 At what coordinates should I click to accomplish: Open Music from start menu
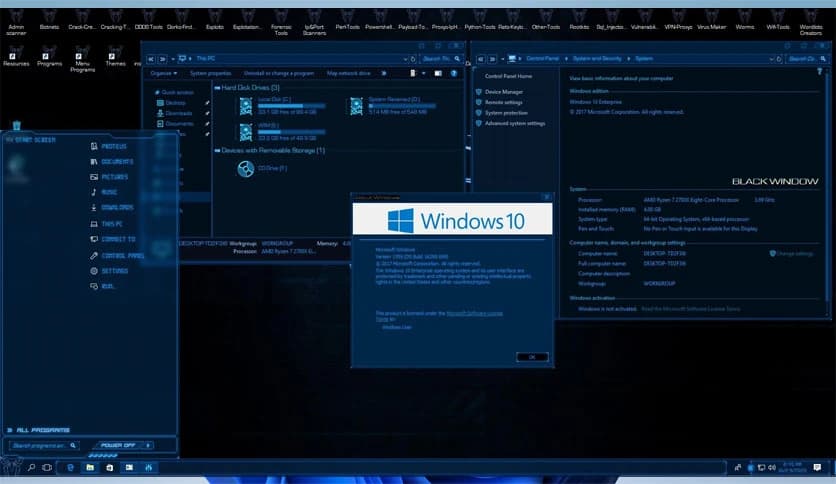click(x=103, y=192)
